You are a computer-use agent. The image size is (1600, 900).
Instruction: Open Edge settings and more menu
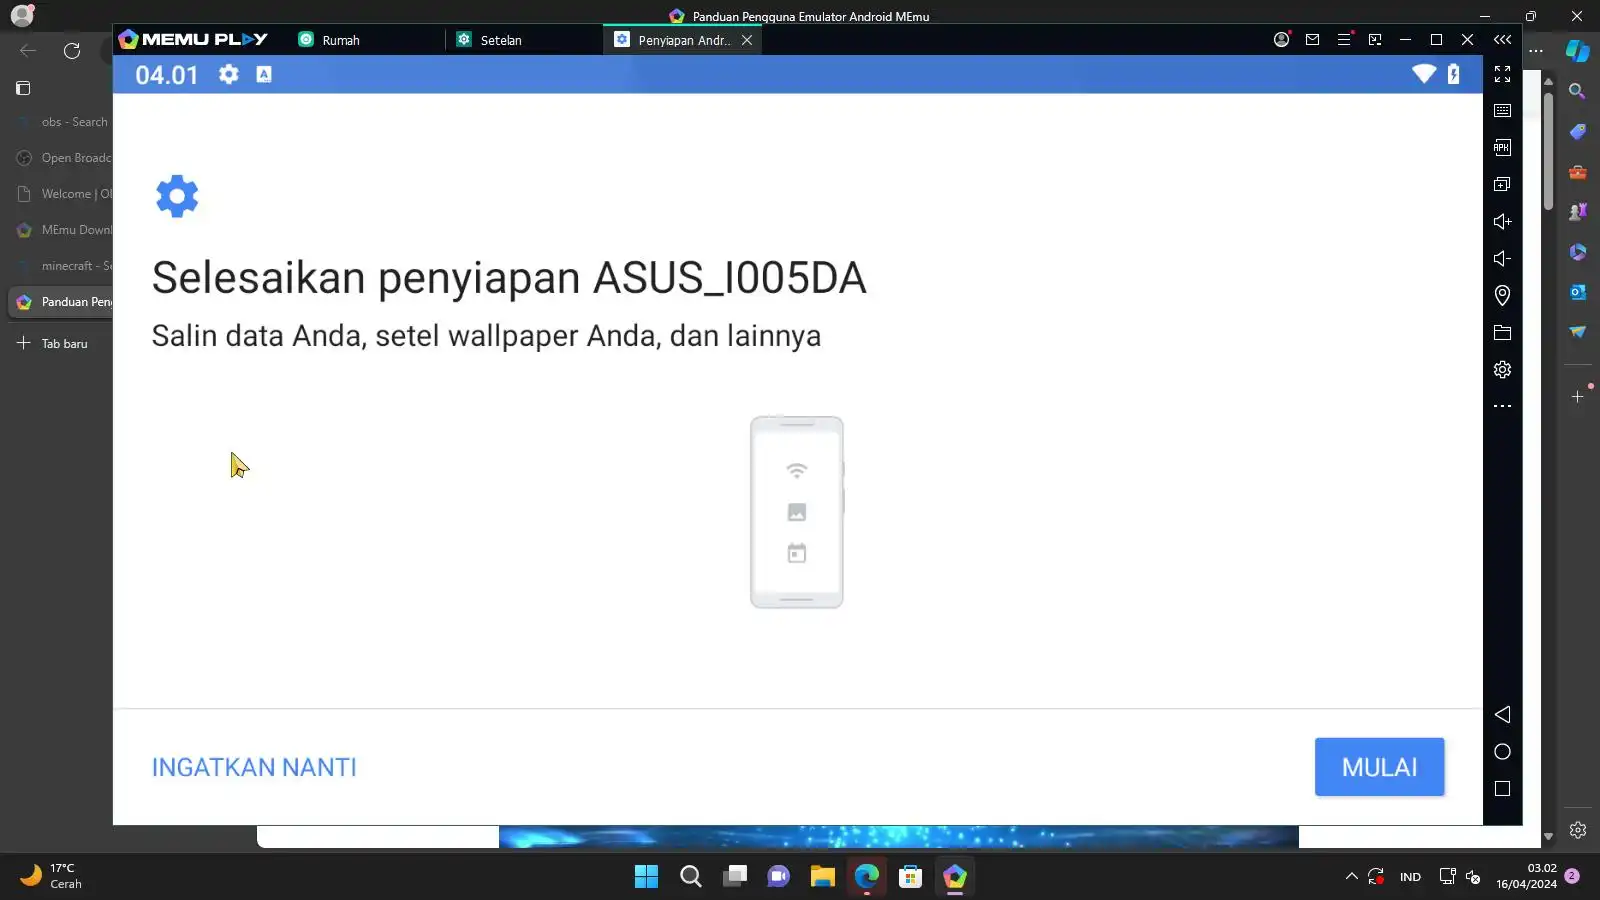1536,51
